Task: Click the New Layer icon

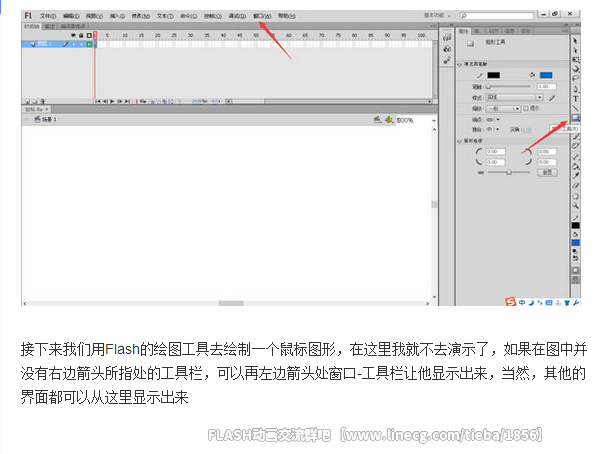Action: [x=28, y=102]
